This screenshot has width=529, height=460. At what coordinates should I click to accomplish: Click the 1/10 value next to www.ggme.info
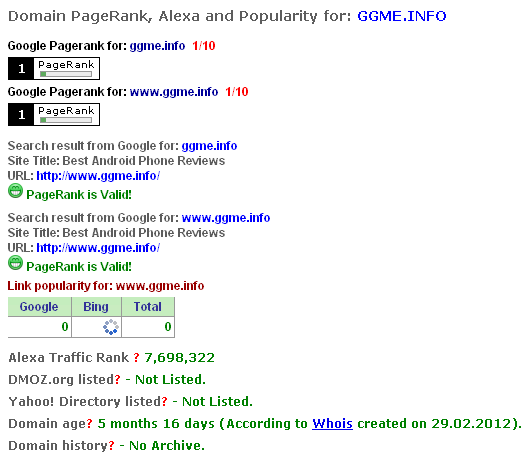point(237,92)
